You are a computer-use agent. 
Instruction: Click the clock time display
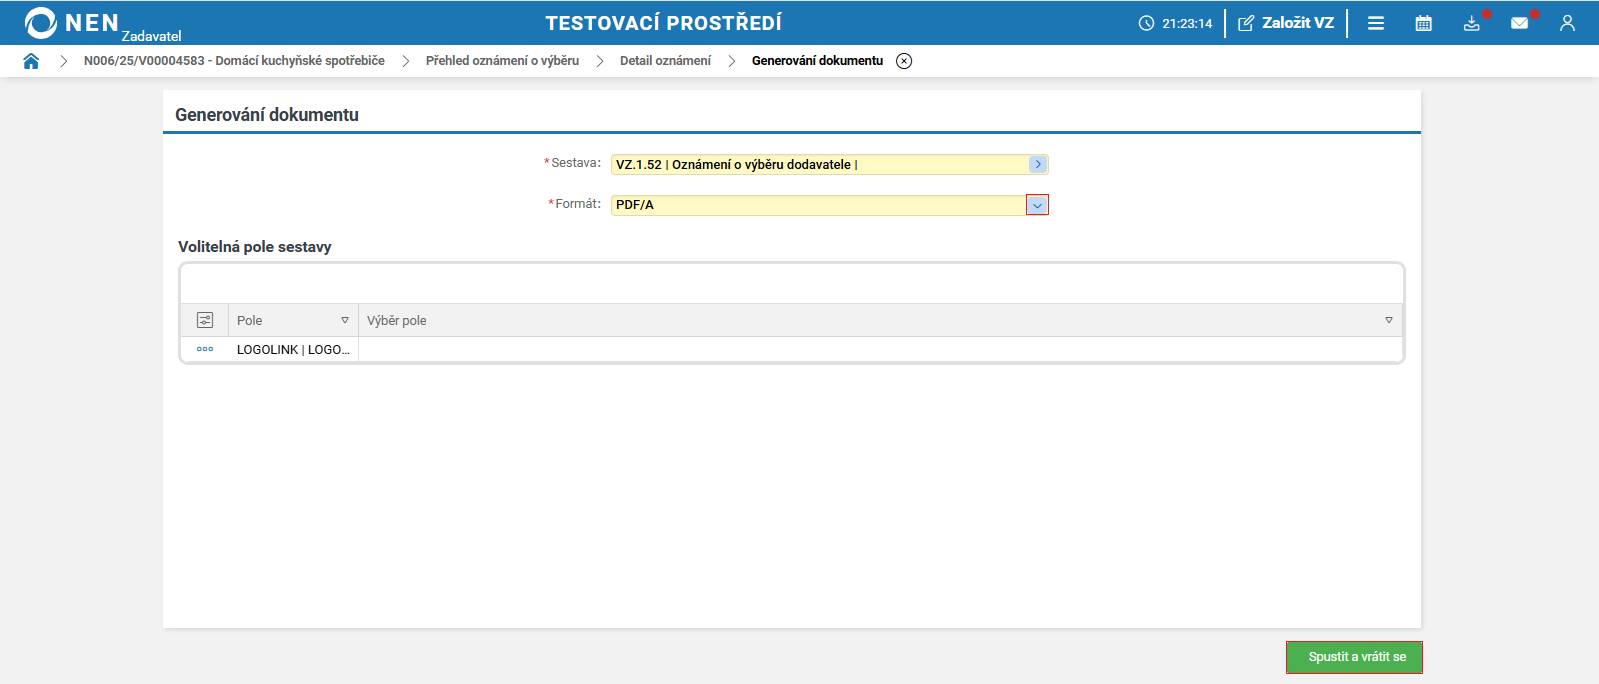click(x=1176, y=23)
